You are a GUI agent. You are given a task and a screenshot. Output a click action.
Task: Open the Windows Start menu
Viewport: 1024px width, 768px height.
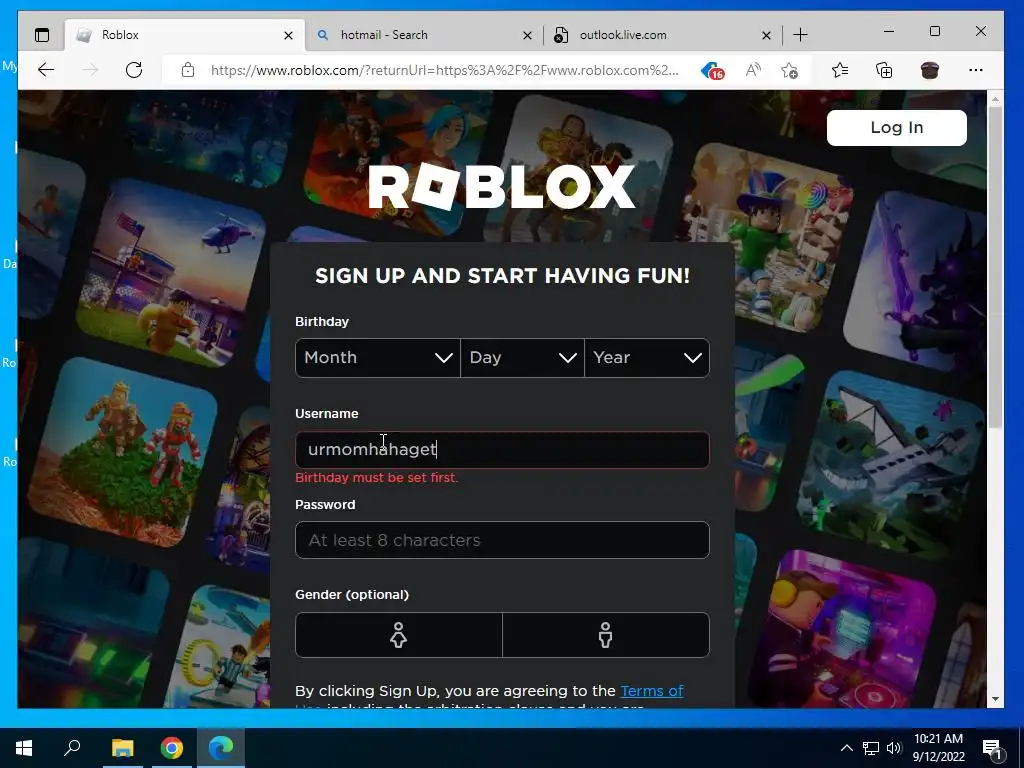24,748
